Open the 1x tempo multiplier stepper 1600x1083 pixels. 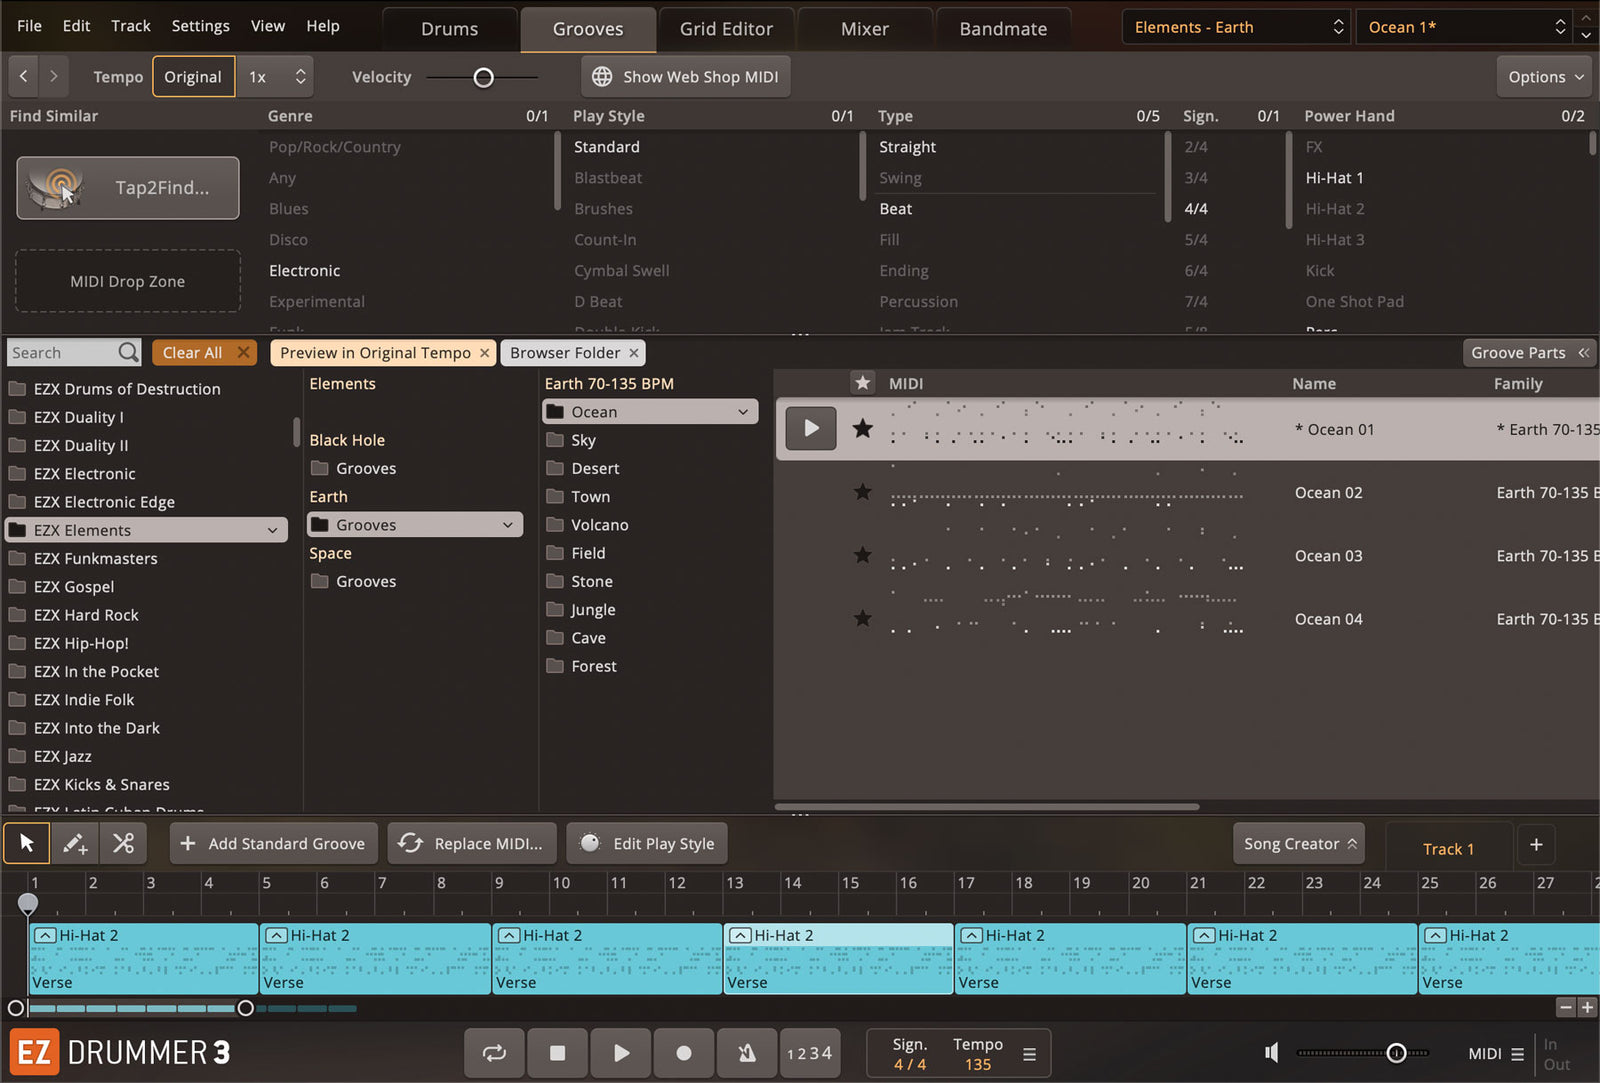point(275,77)
